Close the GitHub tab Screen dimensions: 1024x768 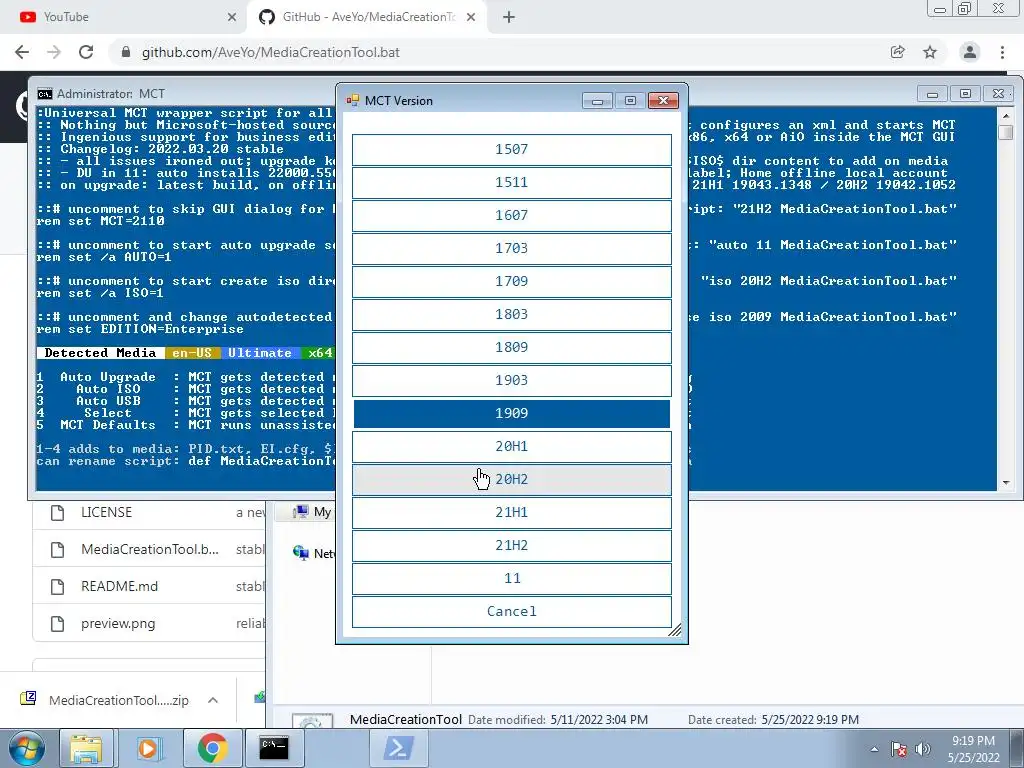click(471, 17)
